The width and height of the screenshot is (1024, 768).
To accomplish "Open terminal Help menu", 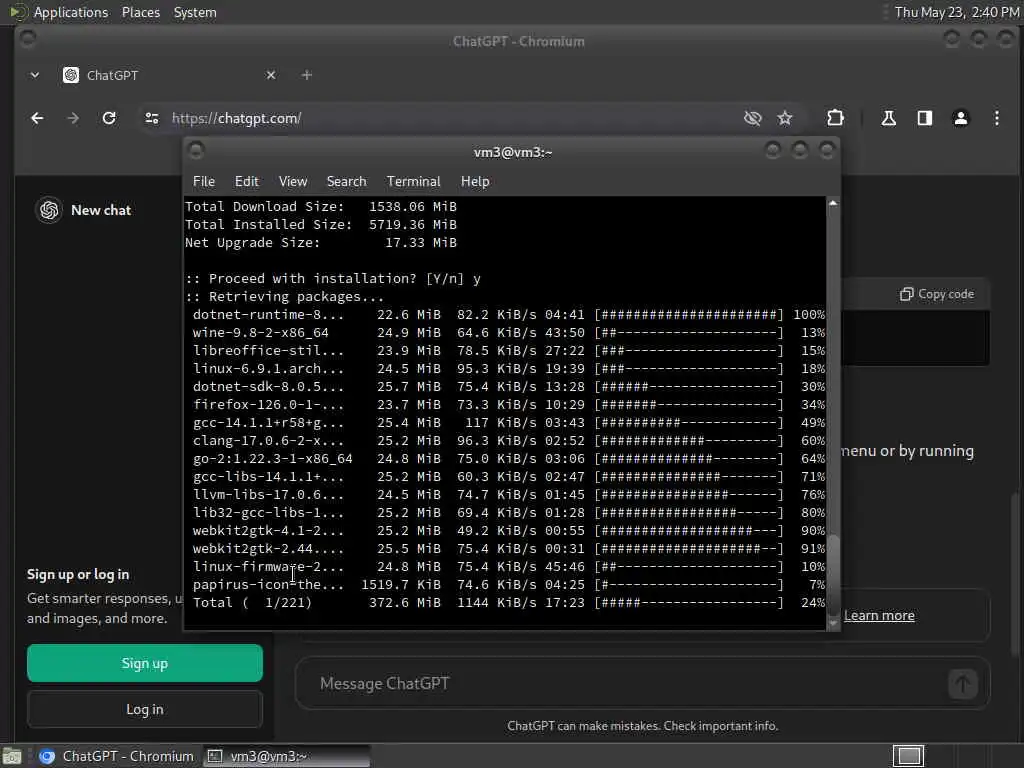I will click(x=475, y=182).
